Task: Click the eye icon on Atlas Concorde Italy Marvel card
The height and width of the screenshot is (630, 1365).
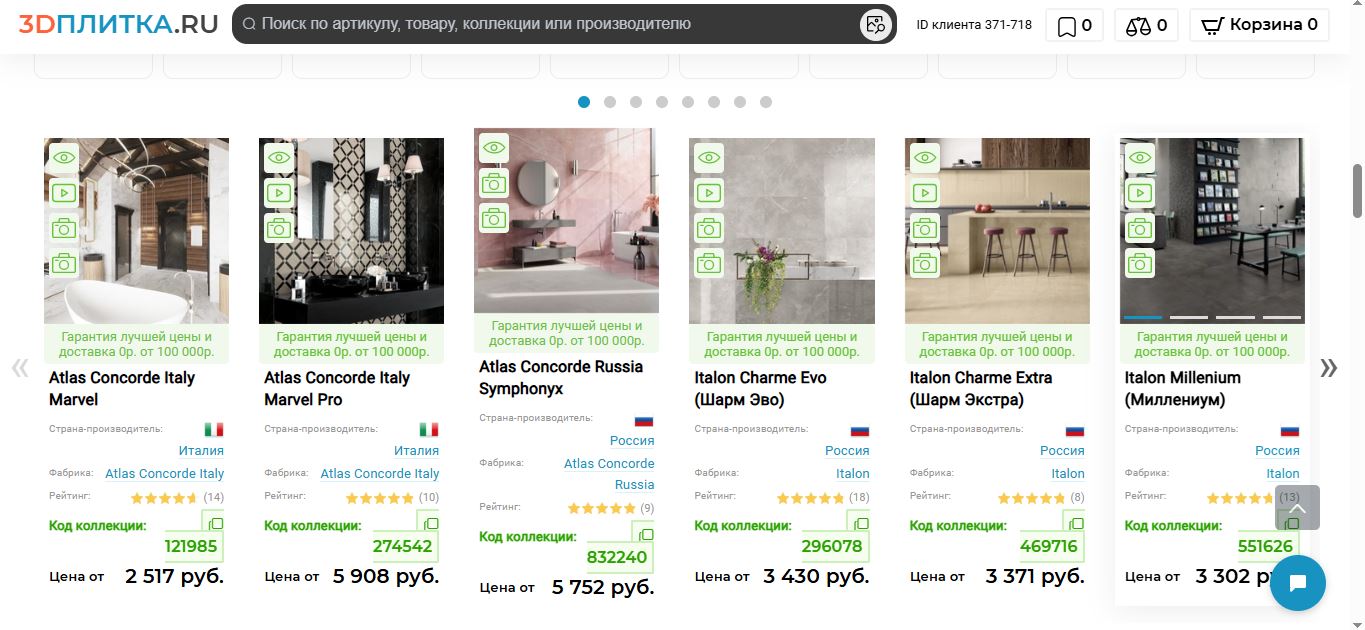Action: pyautogui.click(x=64, y=158)
